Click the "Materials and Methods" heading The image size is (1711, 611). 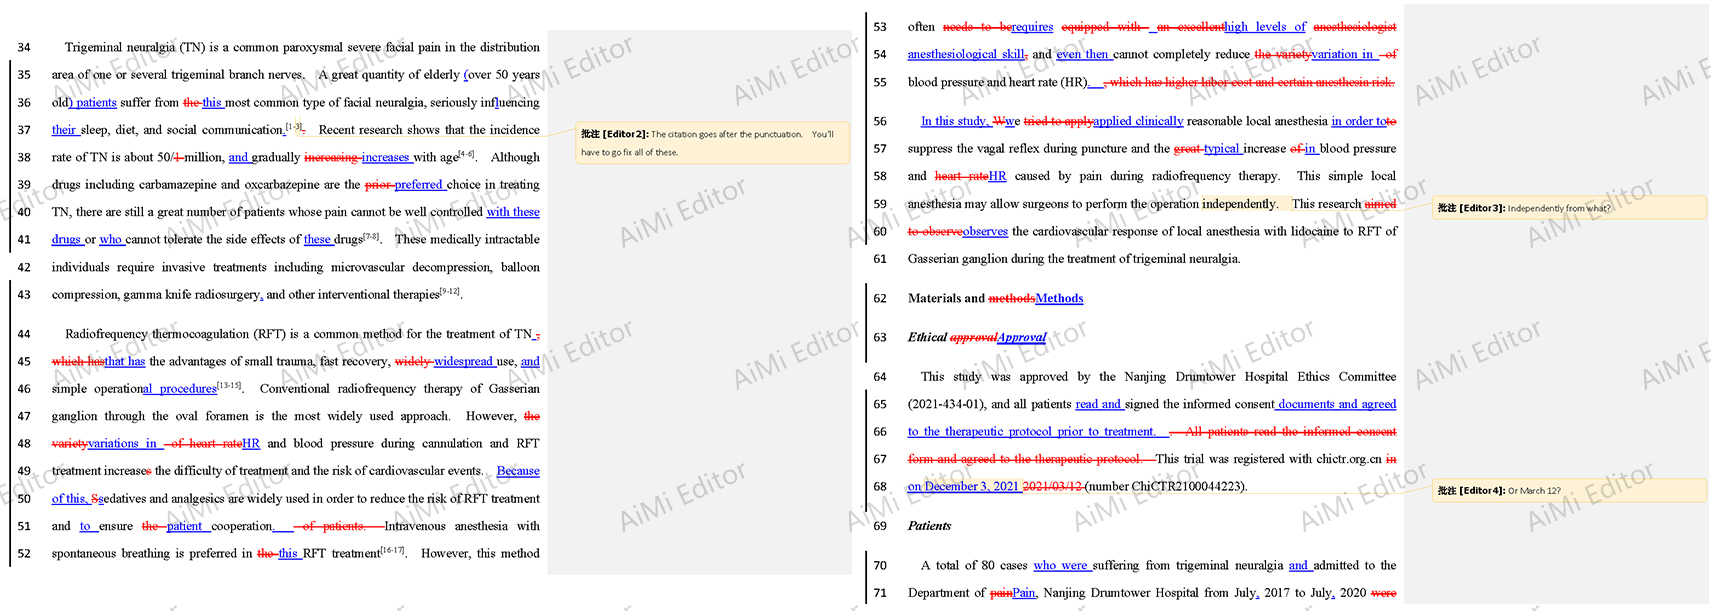[x=995, y=298]
